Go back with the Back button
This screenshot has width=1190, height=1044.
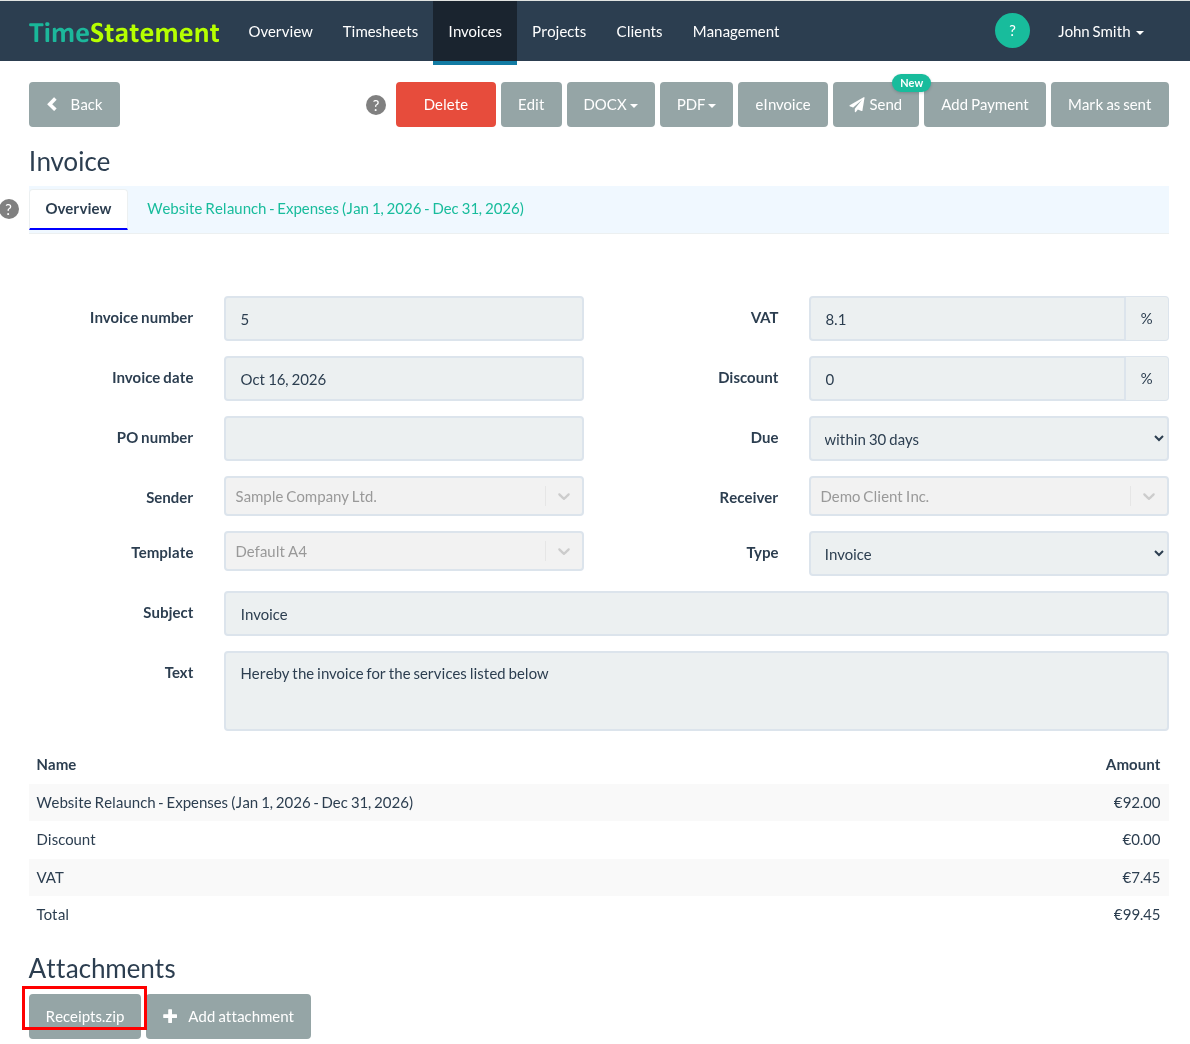click(74, 105)
